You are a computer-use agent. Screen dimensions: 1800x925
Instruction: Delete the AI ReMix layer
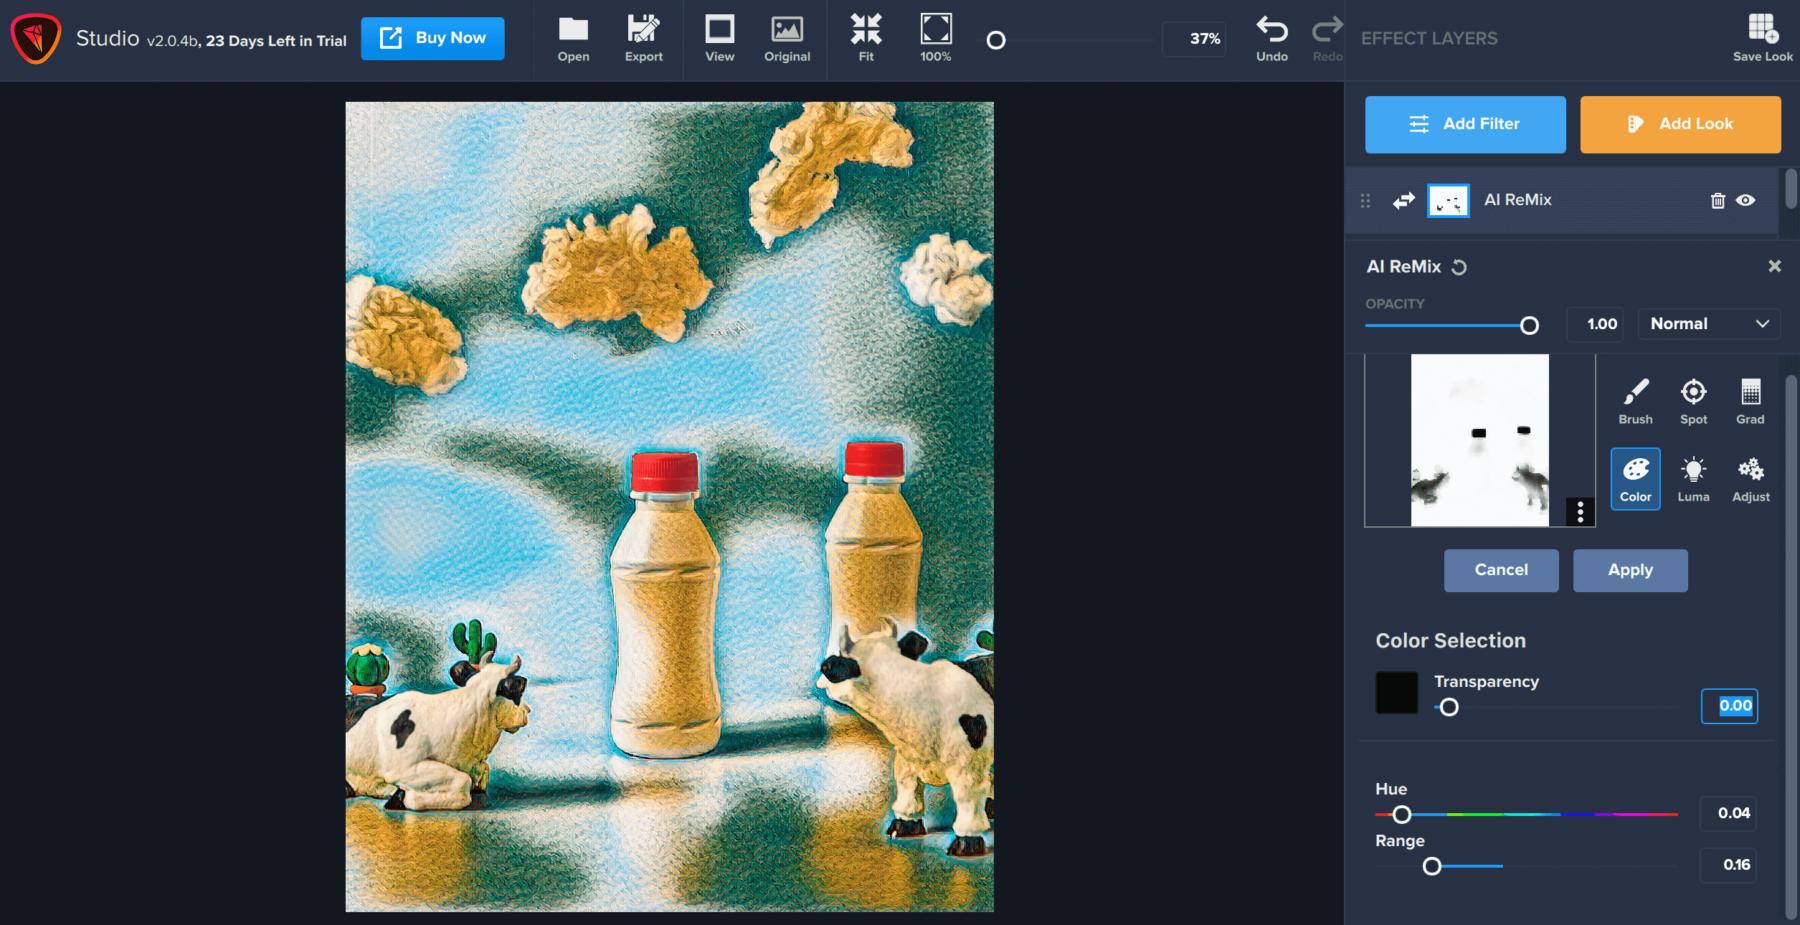1718,200
